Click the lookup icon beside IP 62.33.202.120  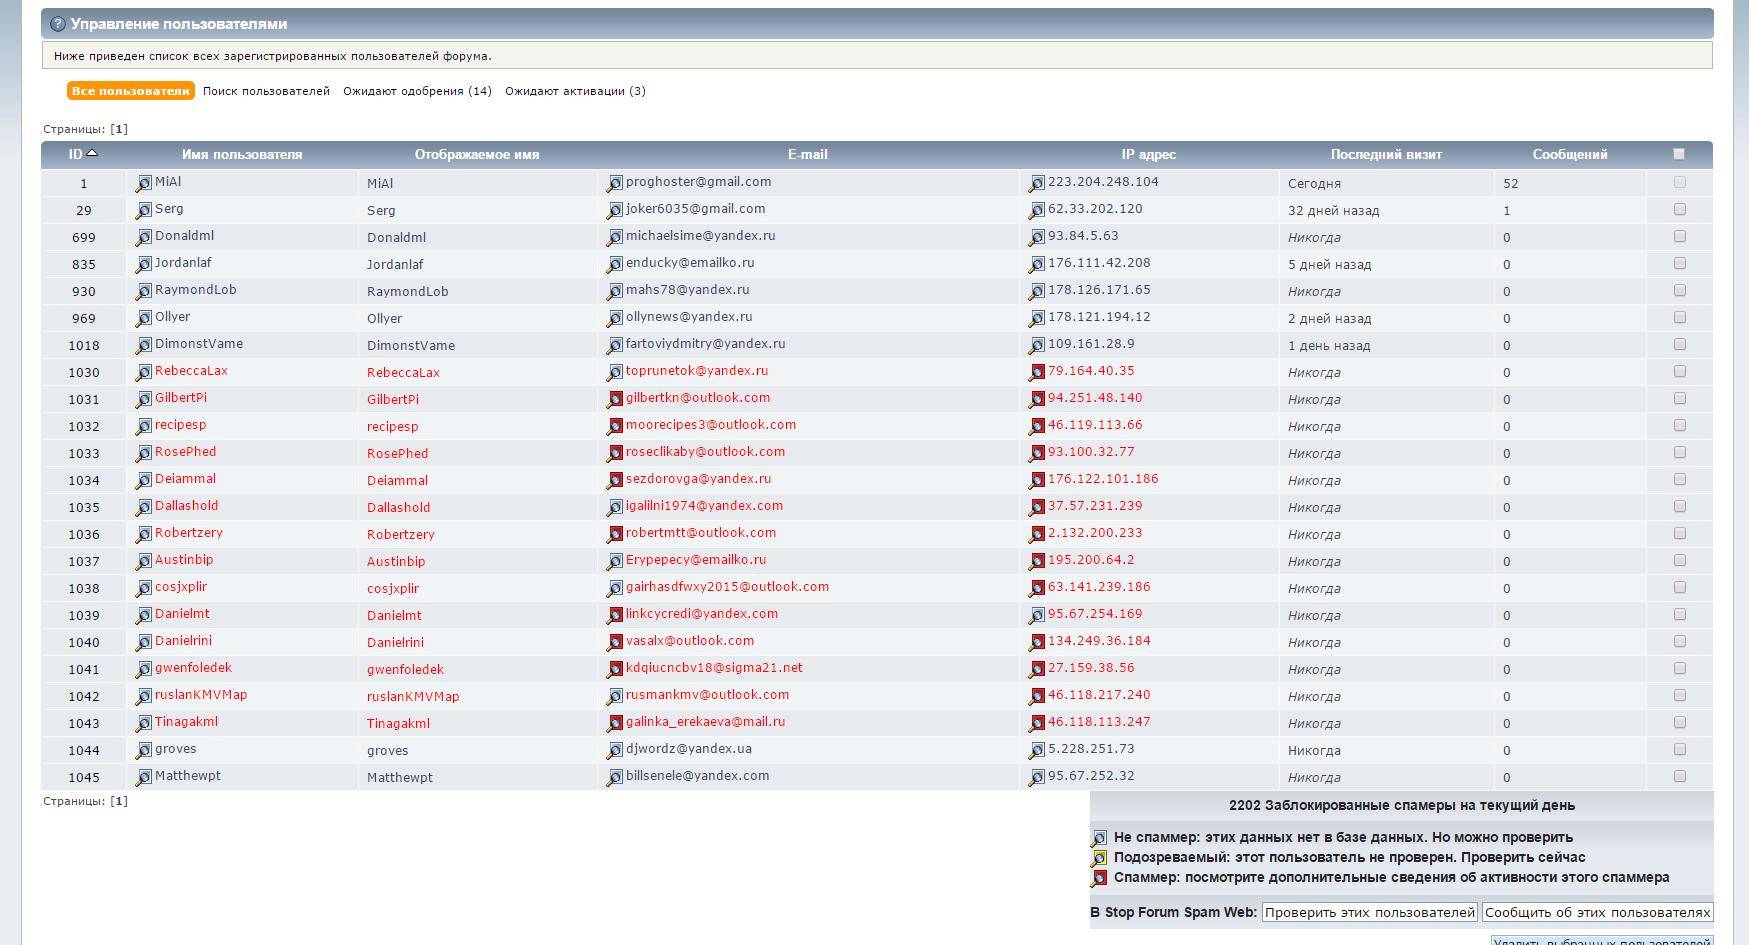coord(1037,210)
